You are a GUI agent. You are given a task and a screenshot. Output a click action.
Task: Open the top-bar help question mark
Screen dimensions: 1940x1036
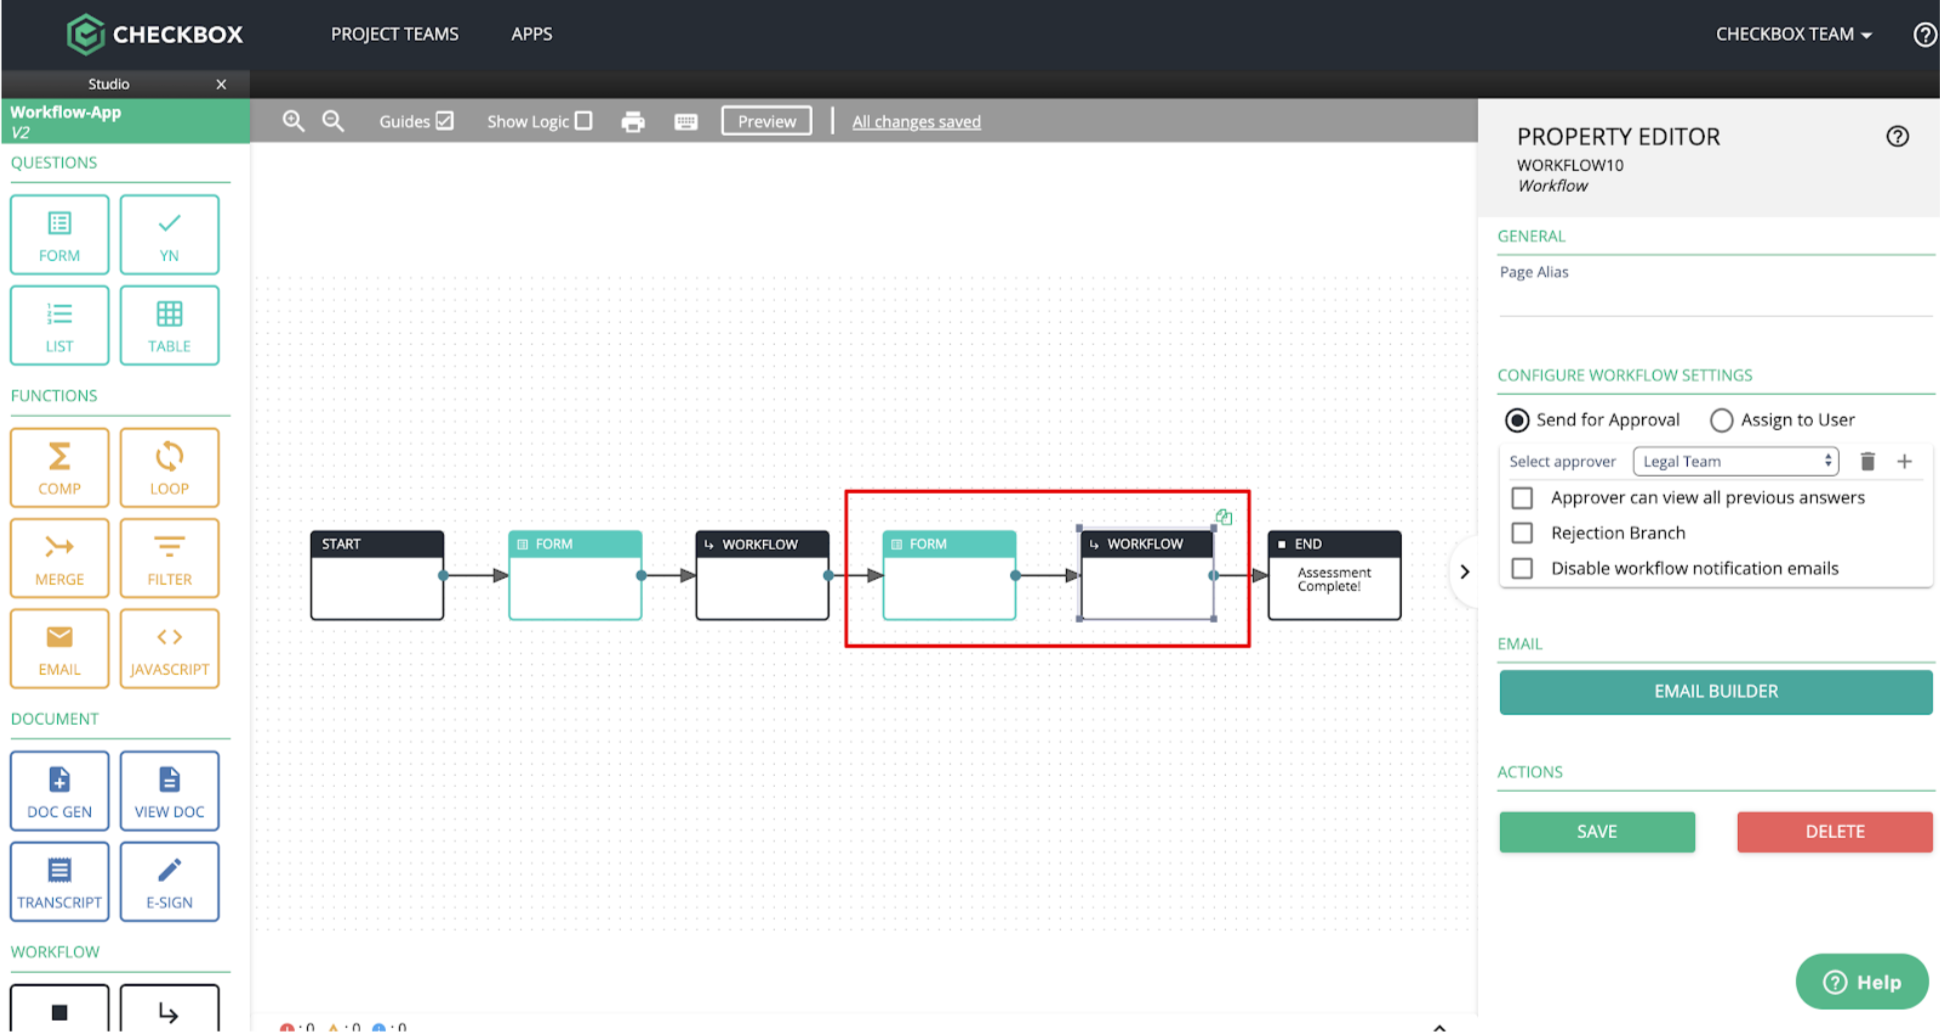1925,34
